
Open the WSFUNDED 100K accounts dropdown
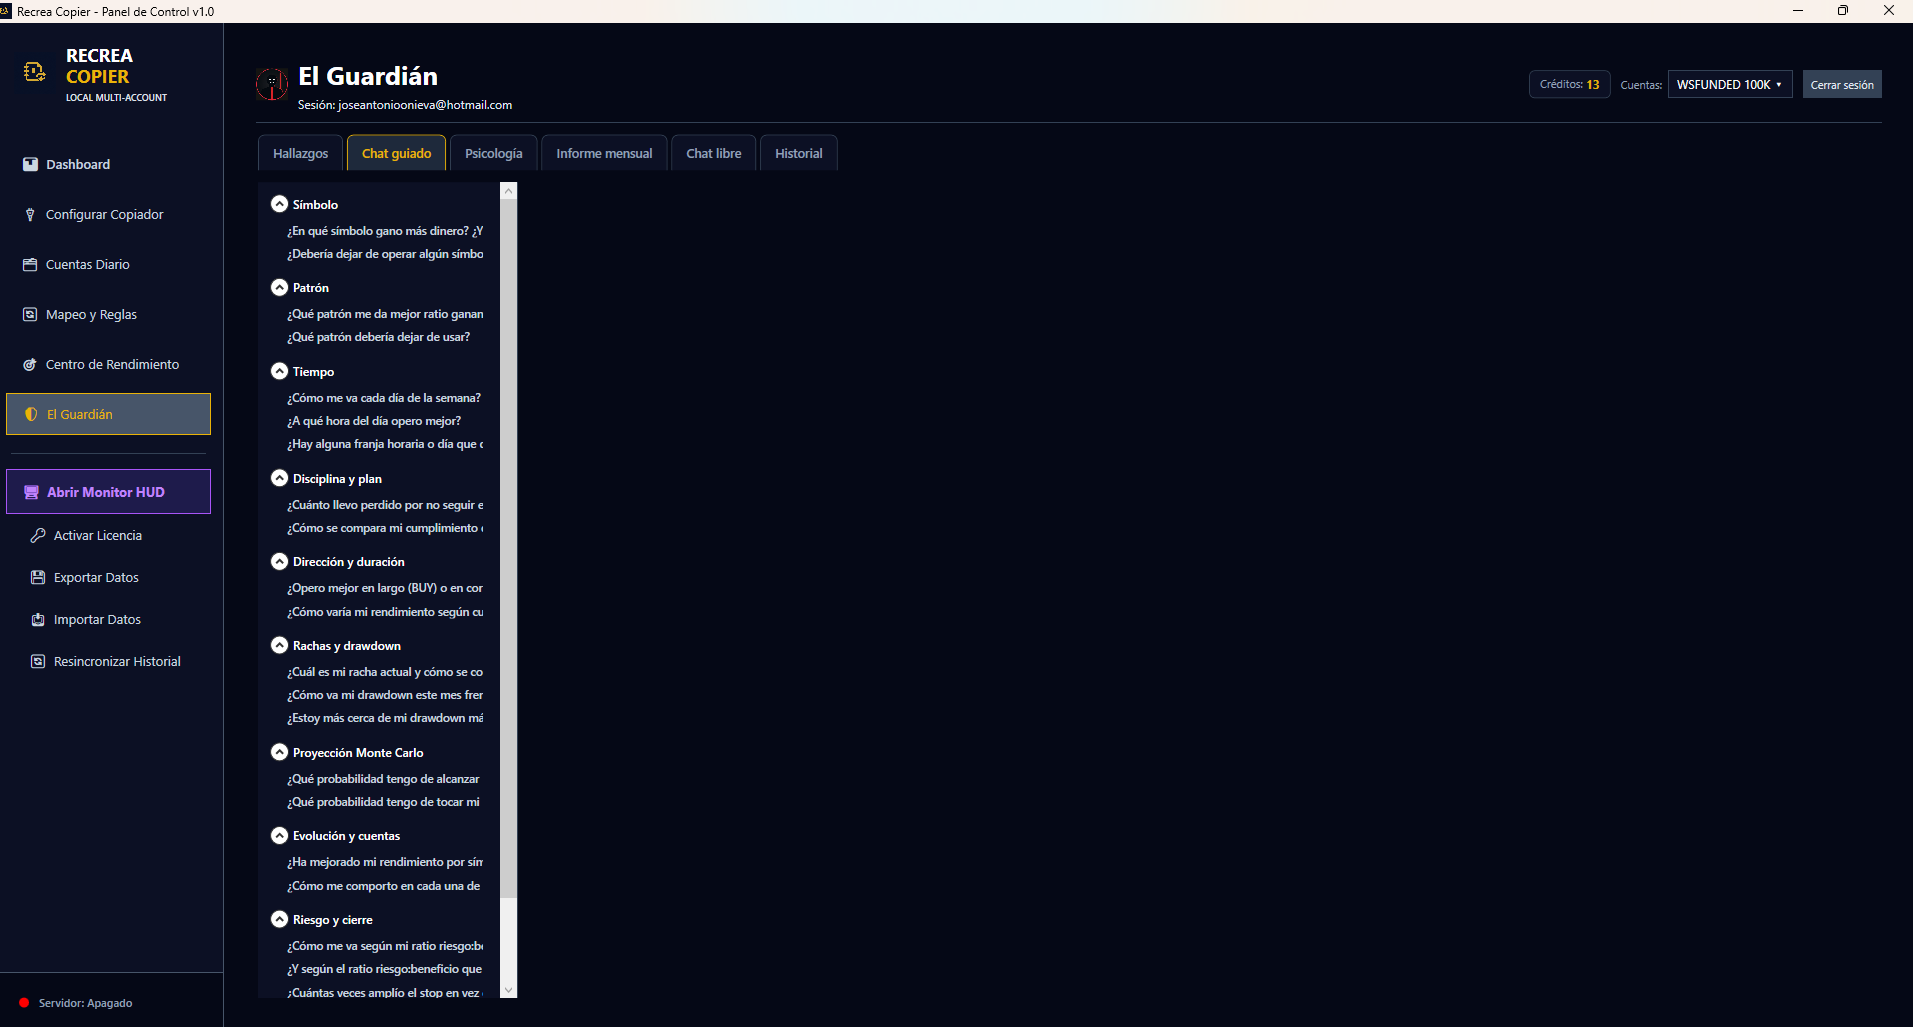point(1729,84)
